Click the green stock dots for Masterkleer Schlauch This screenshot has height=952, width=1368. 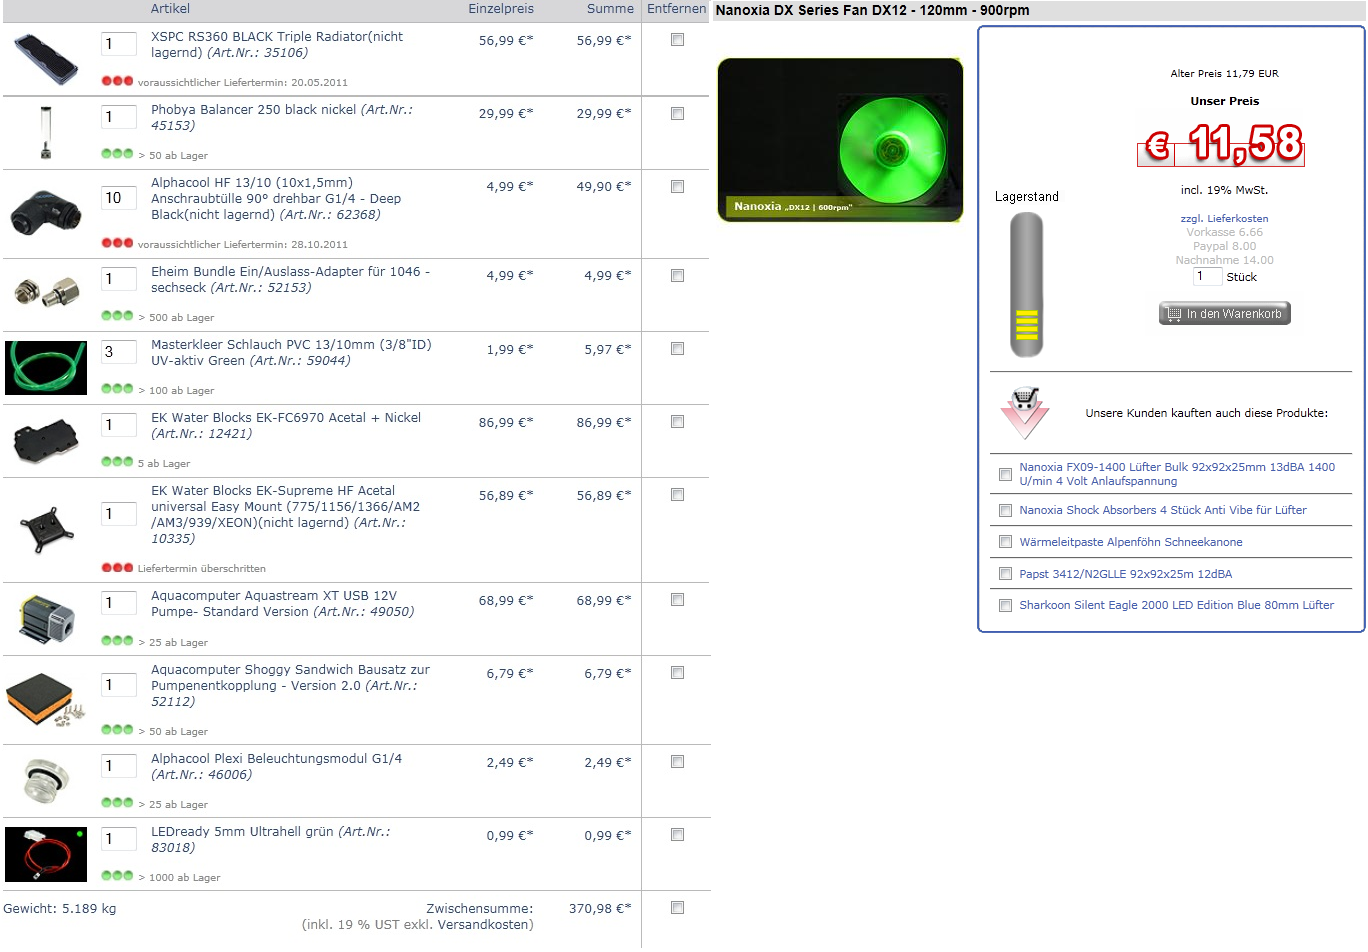click(117, 389)
